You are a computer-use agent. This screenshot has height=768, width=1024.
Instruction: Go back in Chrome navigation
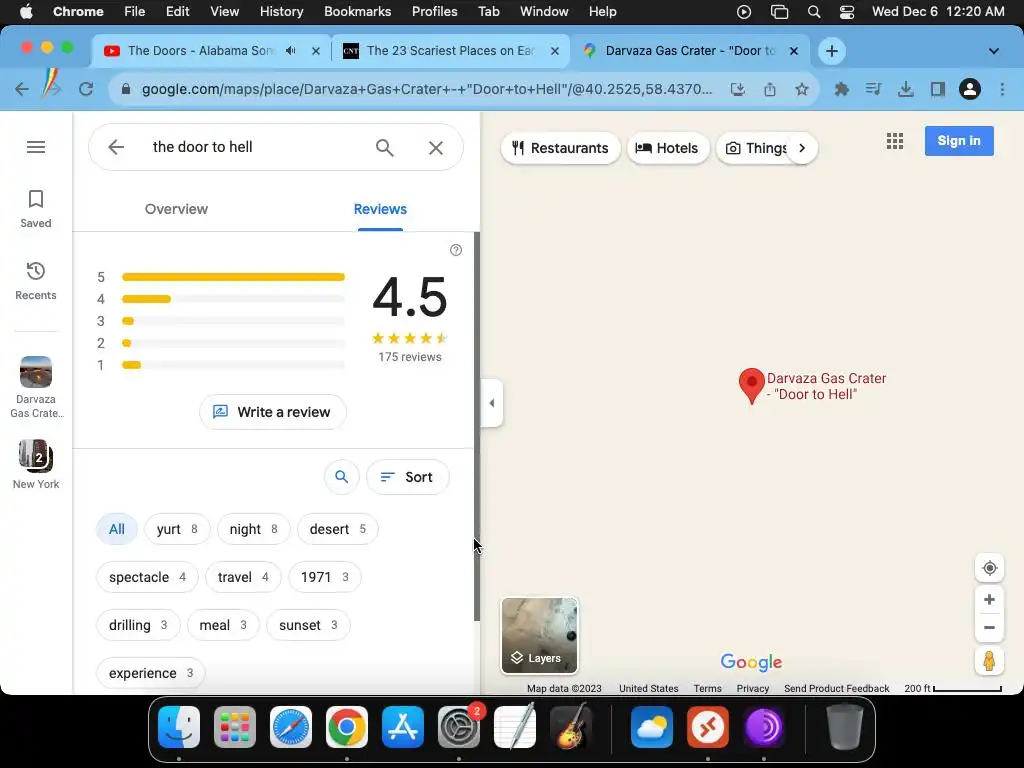tap(22, 89)
